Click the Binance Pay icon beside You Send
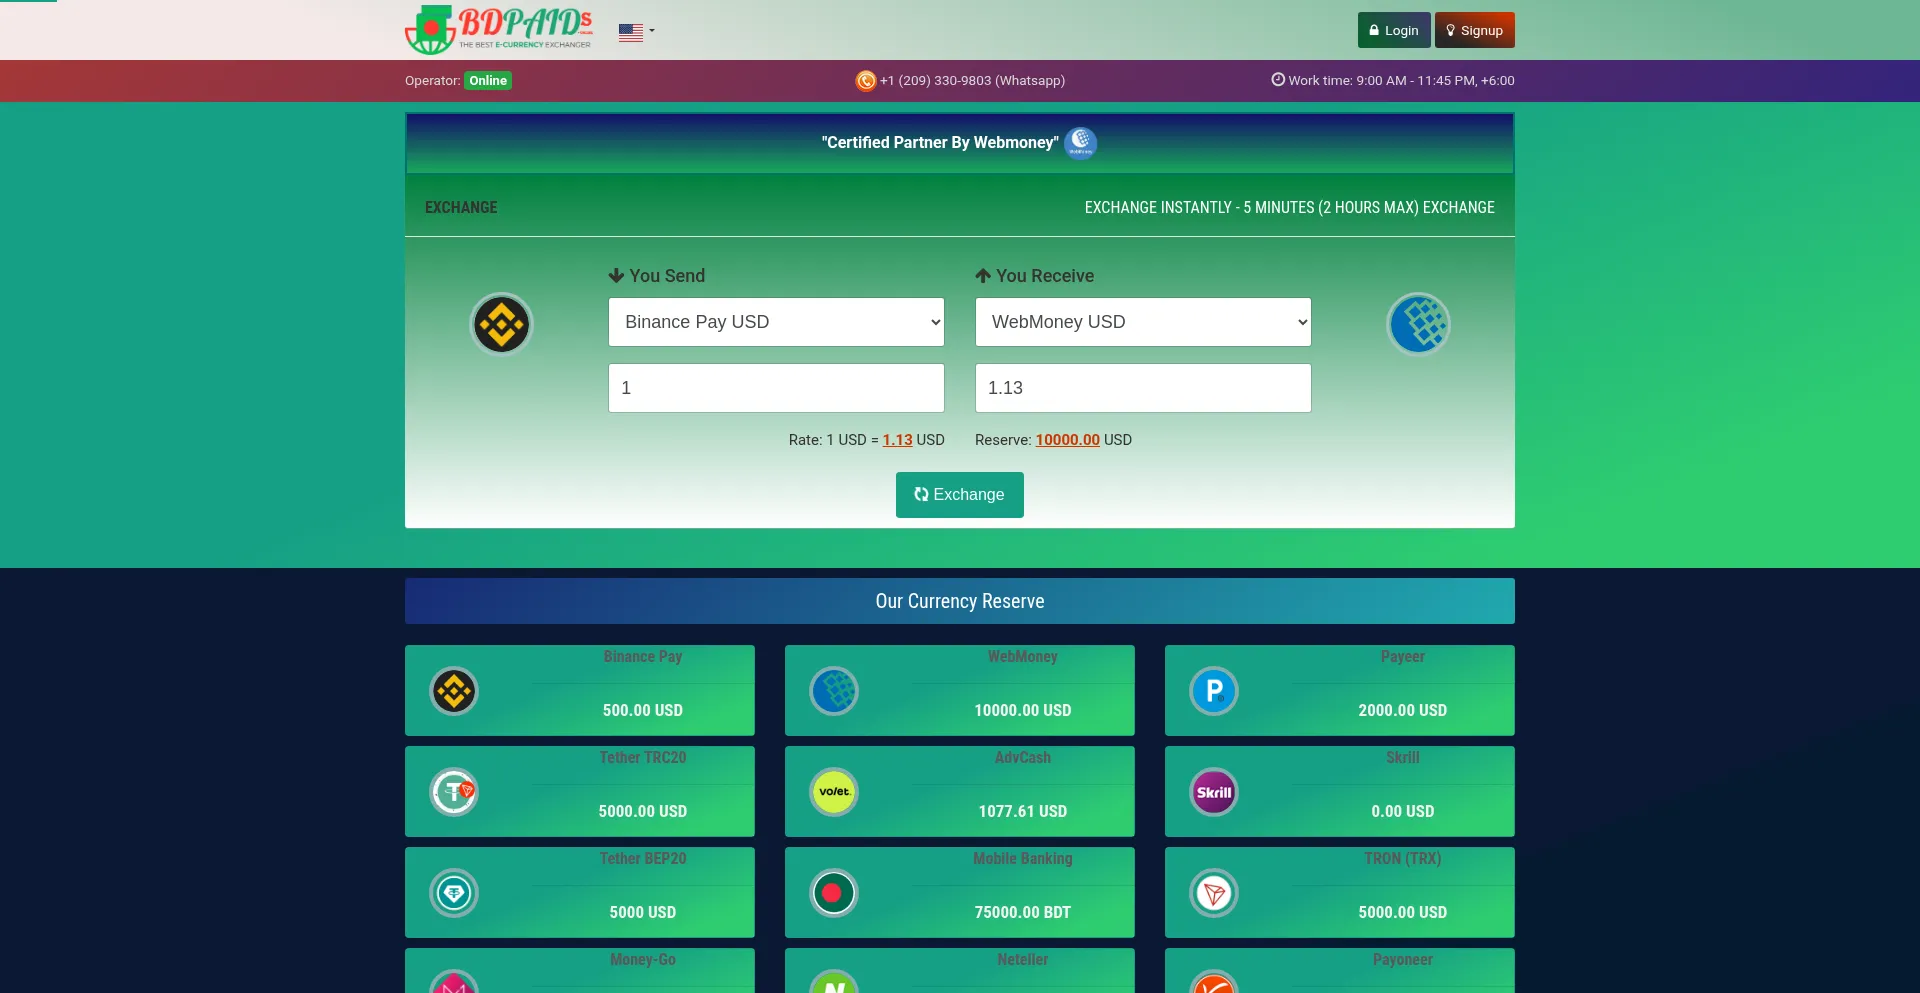The height and width of the screenshot is (993, 1920). pos(501,324)
